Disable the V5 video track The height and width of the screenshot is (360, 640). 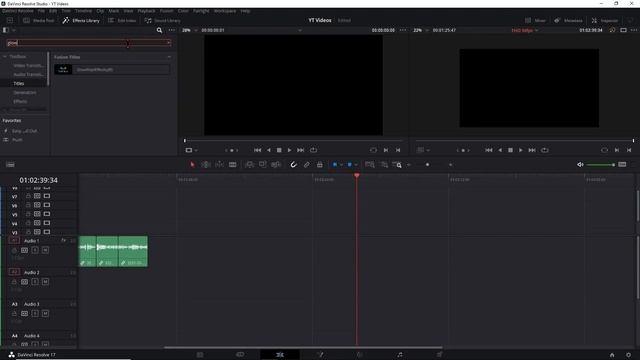(x=47, y=214)
